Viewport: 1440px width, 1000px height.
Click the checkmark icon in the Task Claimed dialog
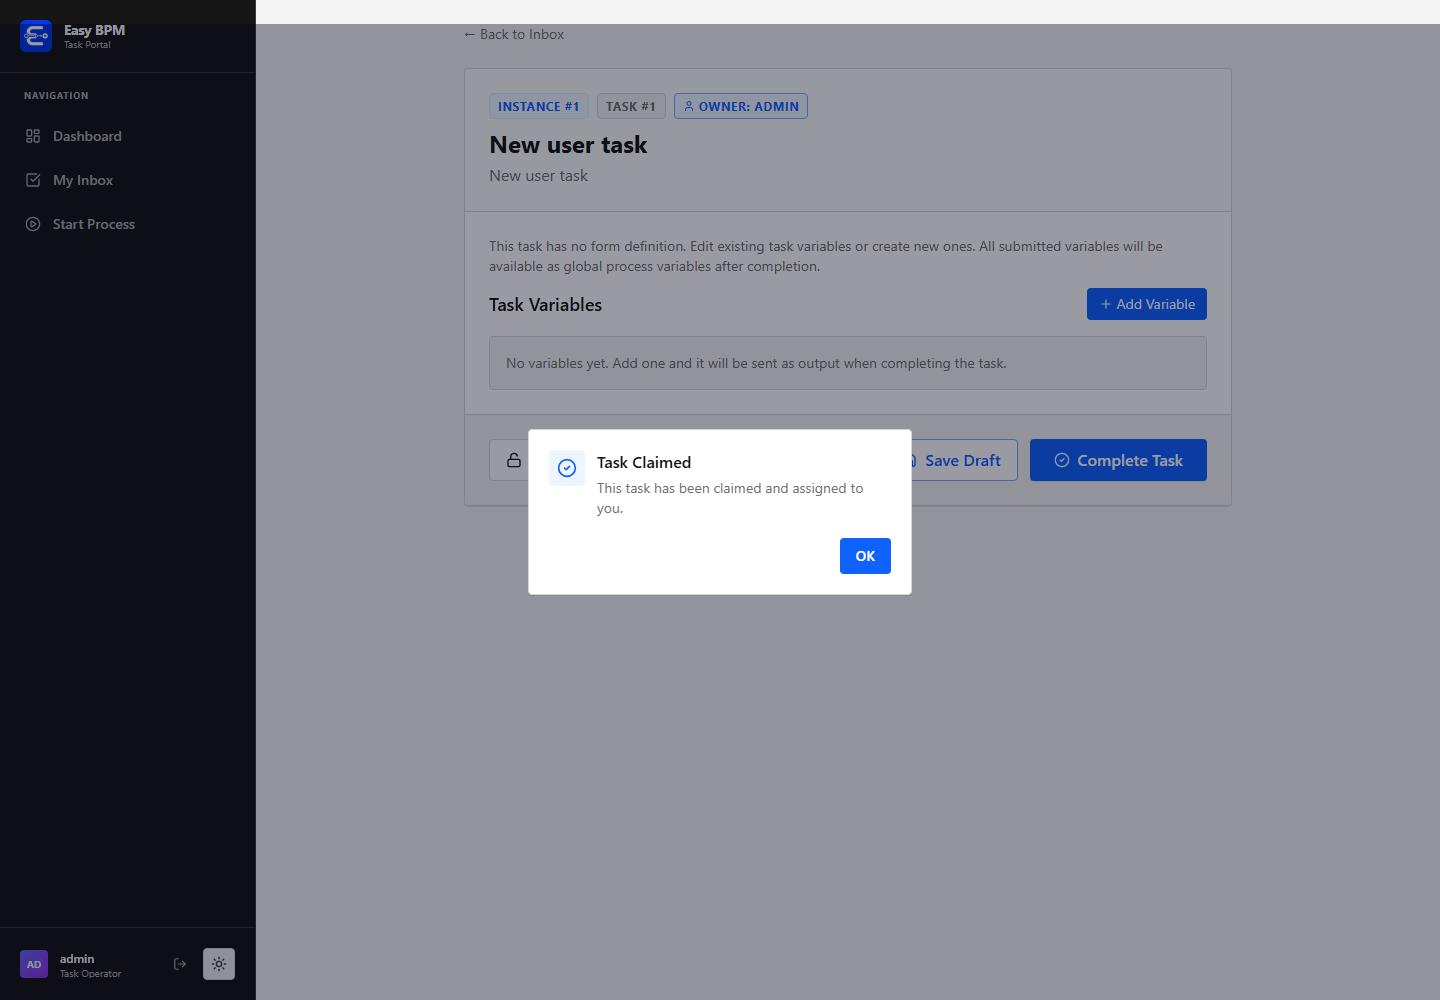[x=567, y=468]
